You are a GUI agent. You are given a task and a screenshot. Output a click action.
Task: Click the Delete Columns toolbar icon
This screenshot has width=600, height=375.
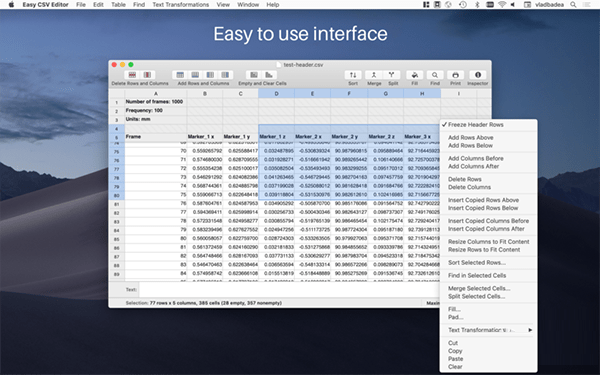point(147,75)
